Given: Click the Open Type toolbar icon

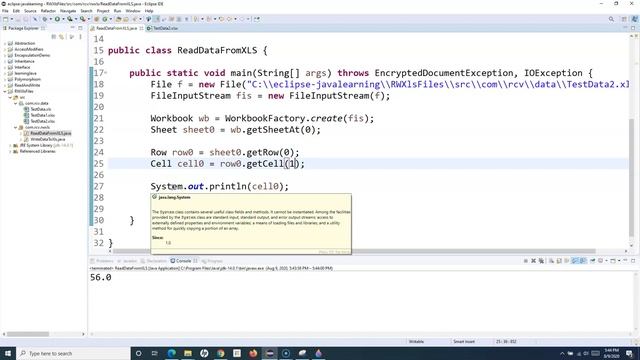Looking at the screenshot, I should [118, 19].
